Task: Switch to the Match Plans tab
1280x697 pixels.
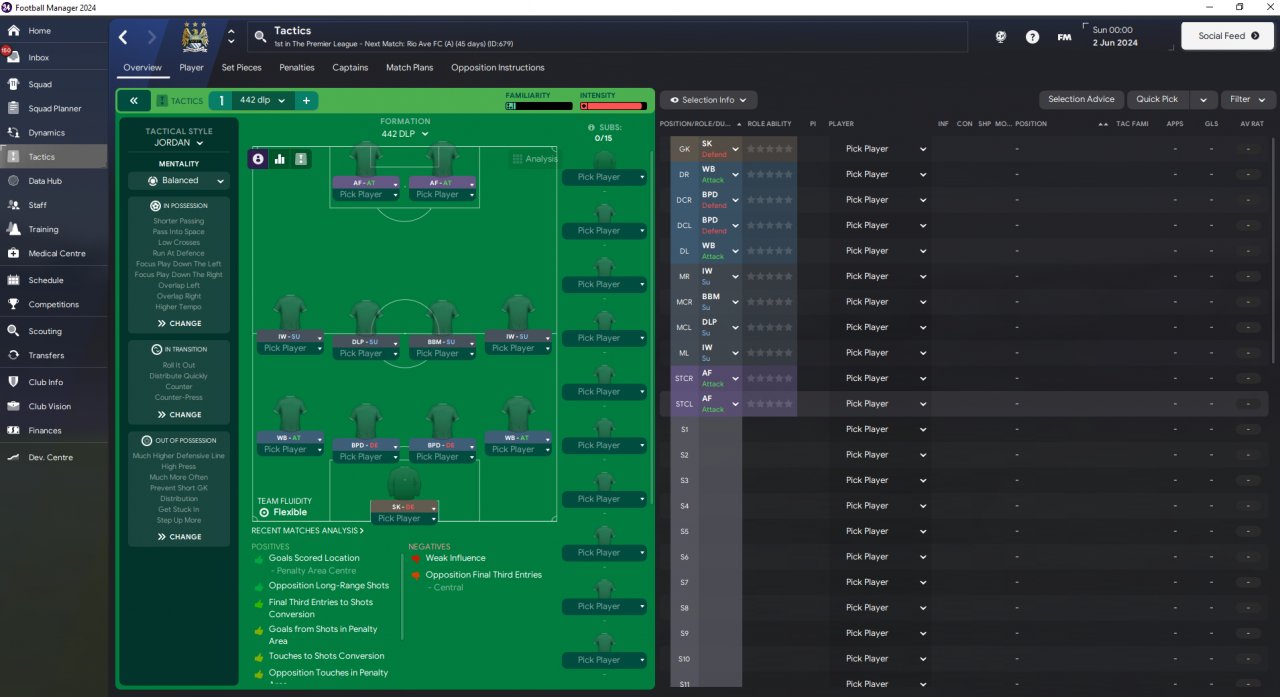Action: tap(410, 68)
